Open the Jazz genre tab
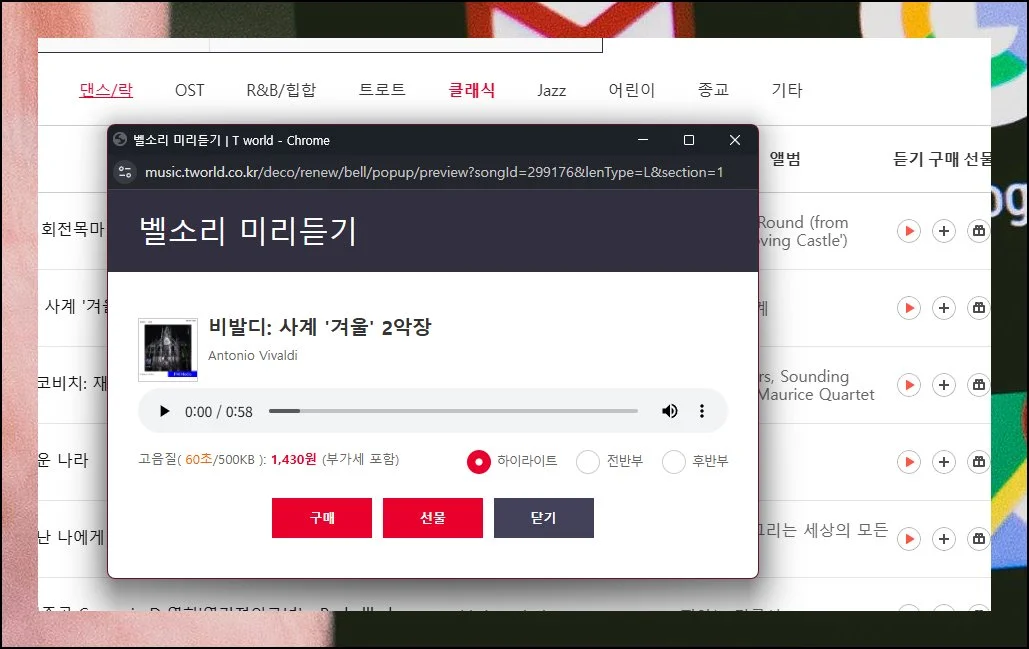Viewport: 1029px width, 649px height. tap(551, 90)
